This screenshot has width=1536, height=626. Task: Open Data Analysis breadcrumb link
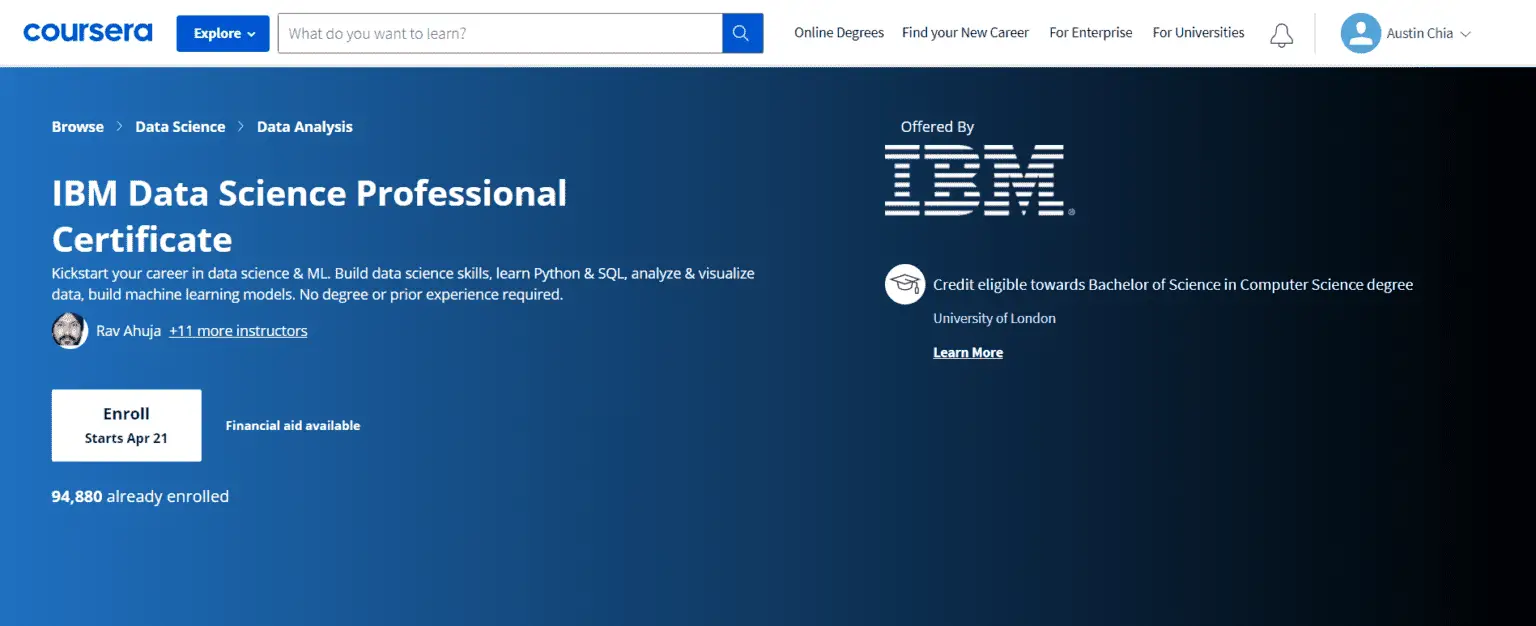pos(305,127)
